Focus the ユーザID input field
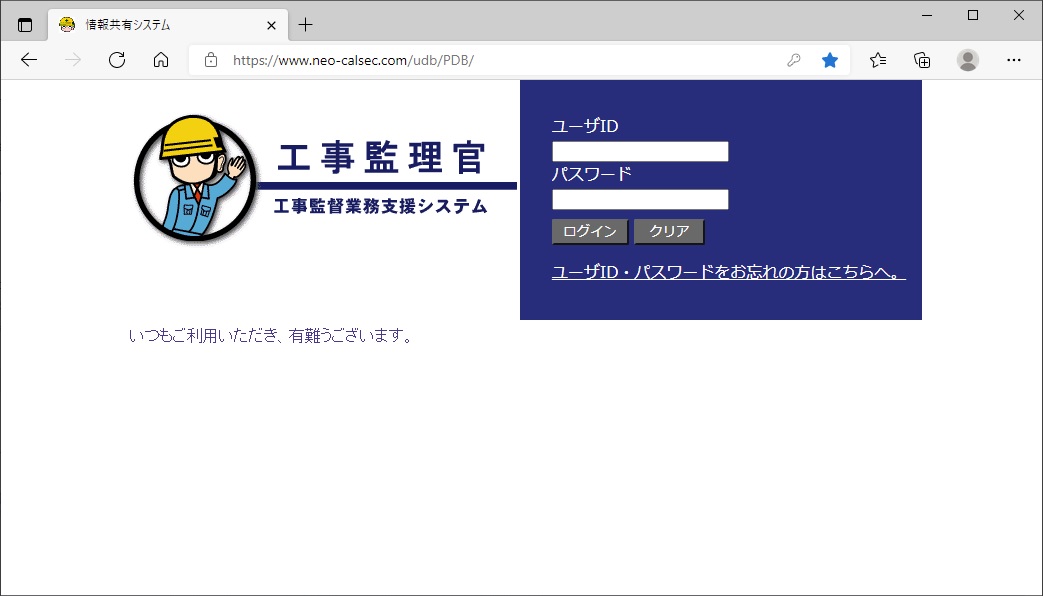 tap(640, 151)
